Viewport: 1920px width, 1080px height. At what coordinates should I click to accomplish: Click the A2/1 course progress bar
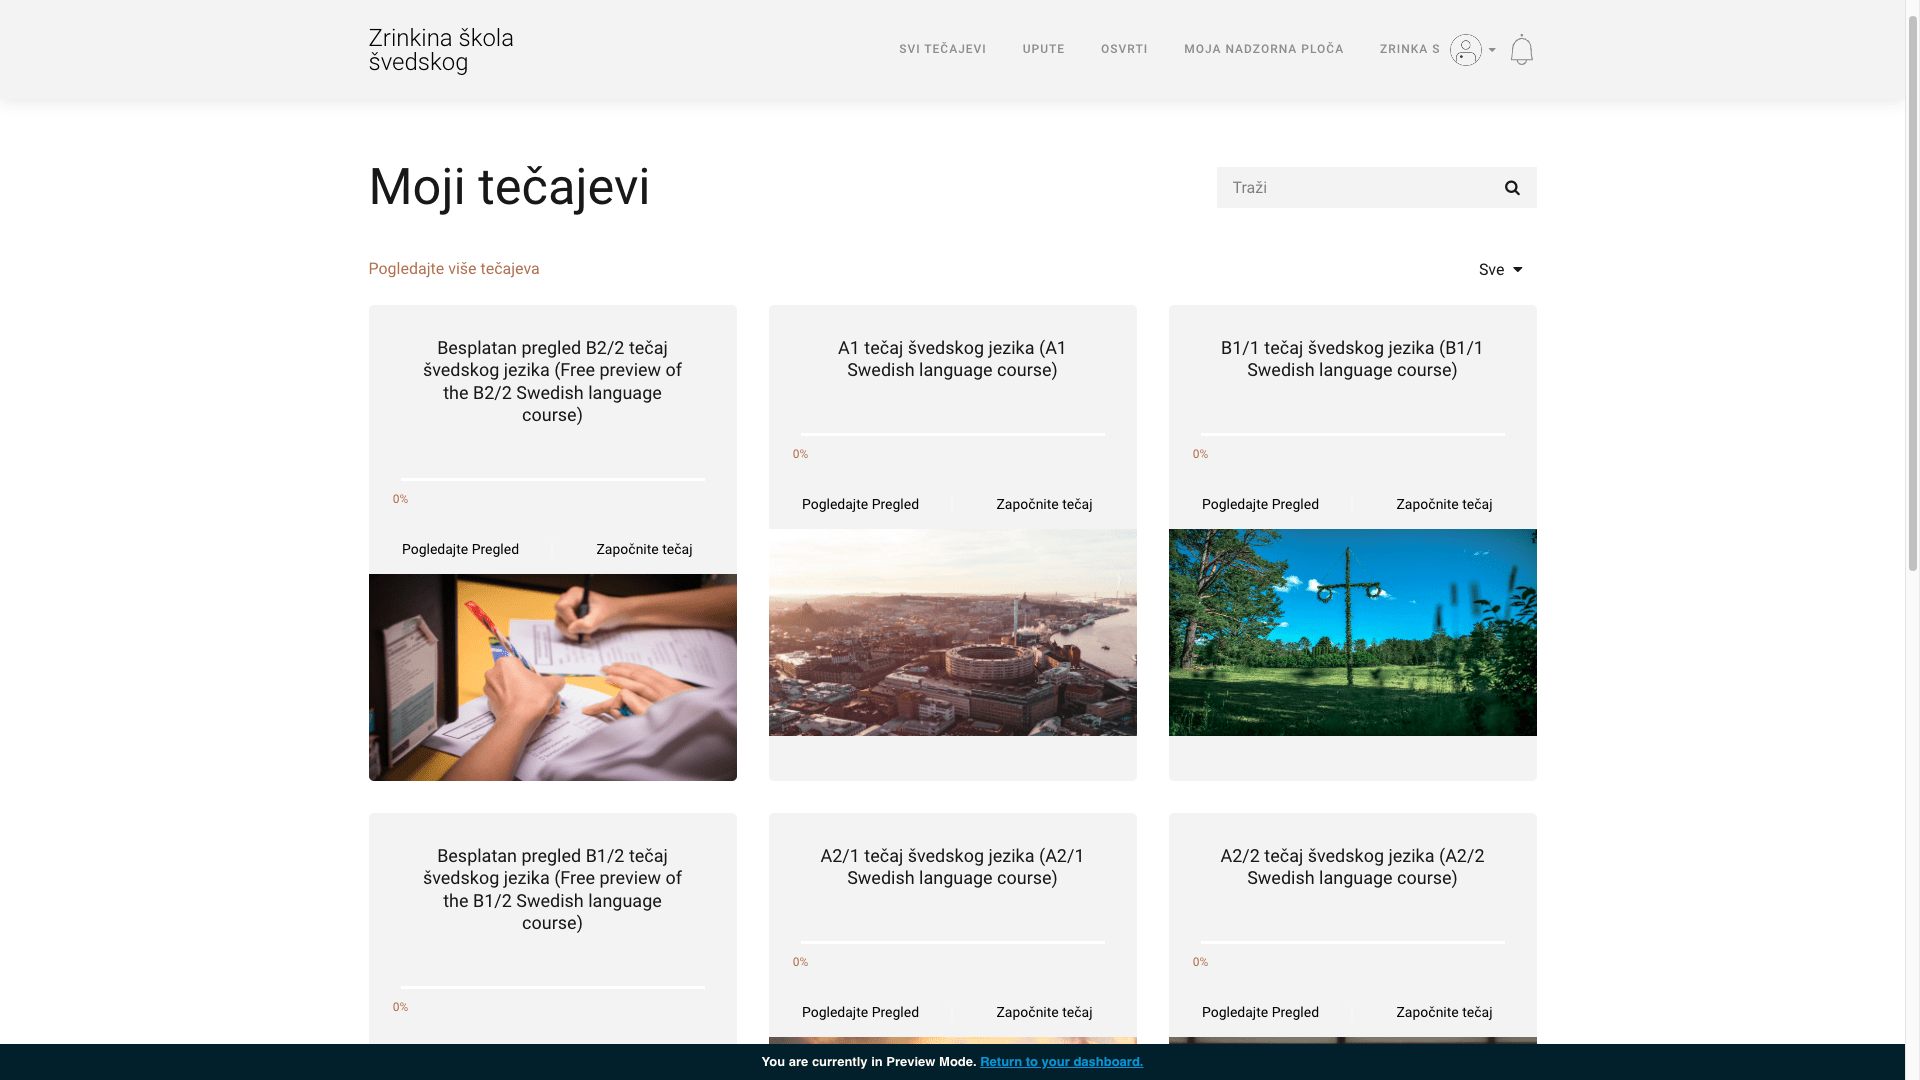pos(953,942)
